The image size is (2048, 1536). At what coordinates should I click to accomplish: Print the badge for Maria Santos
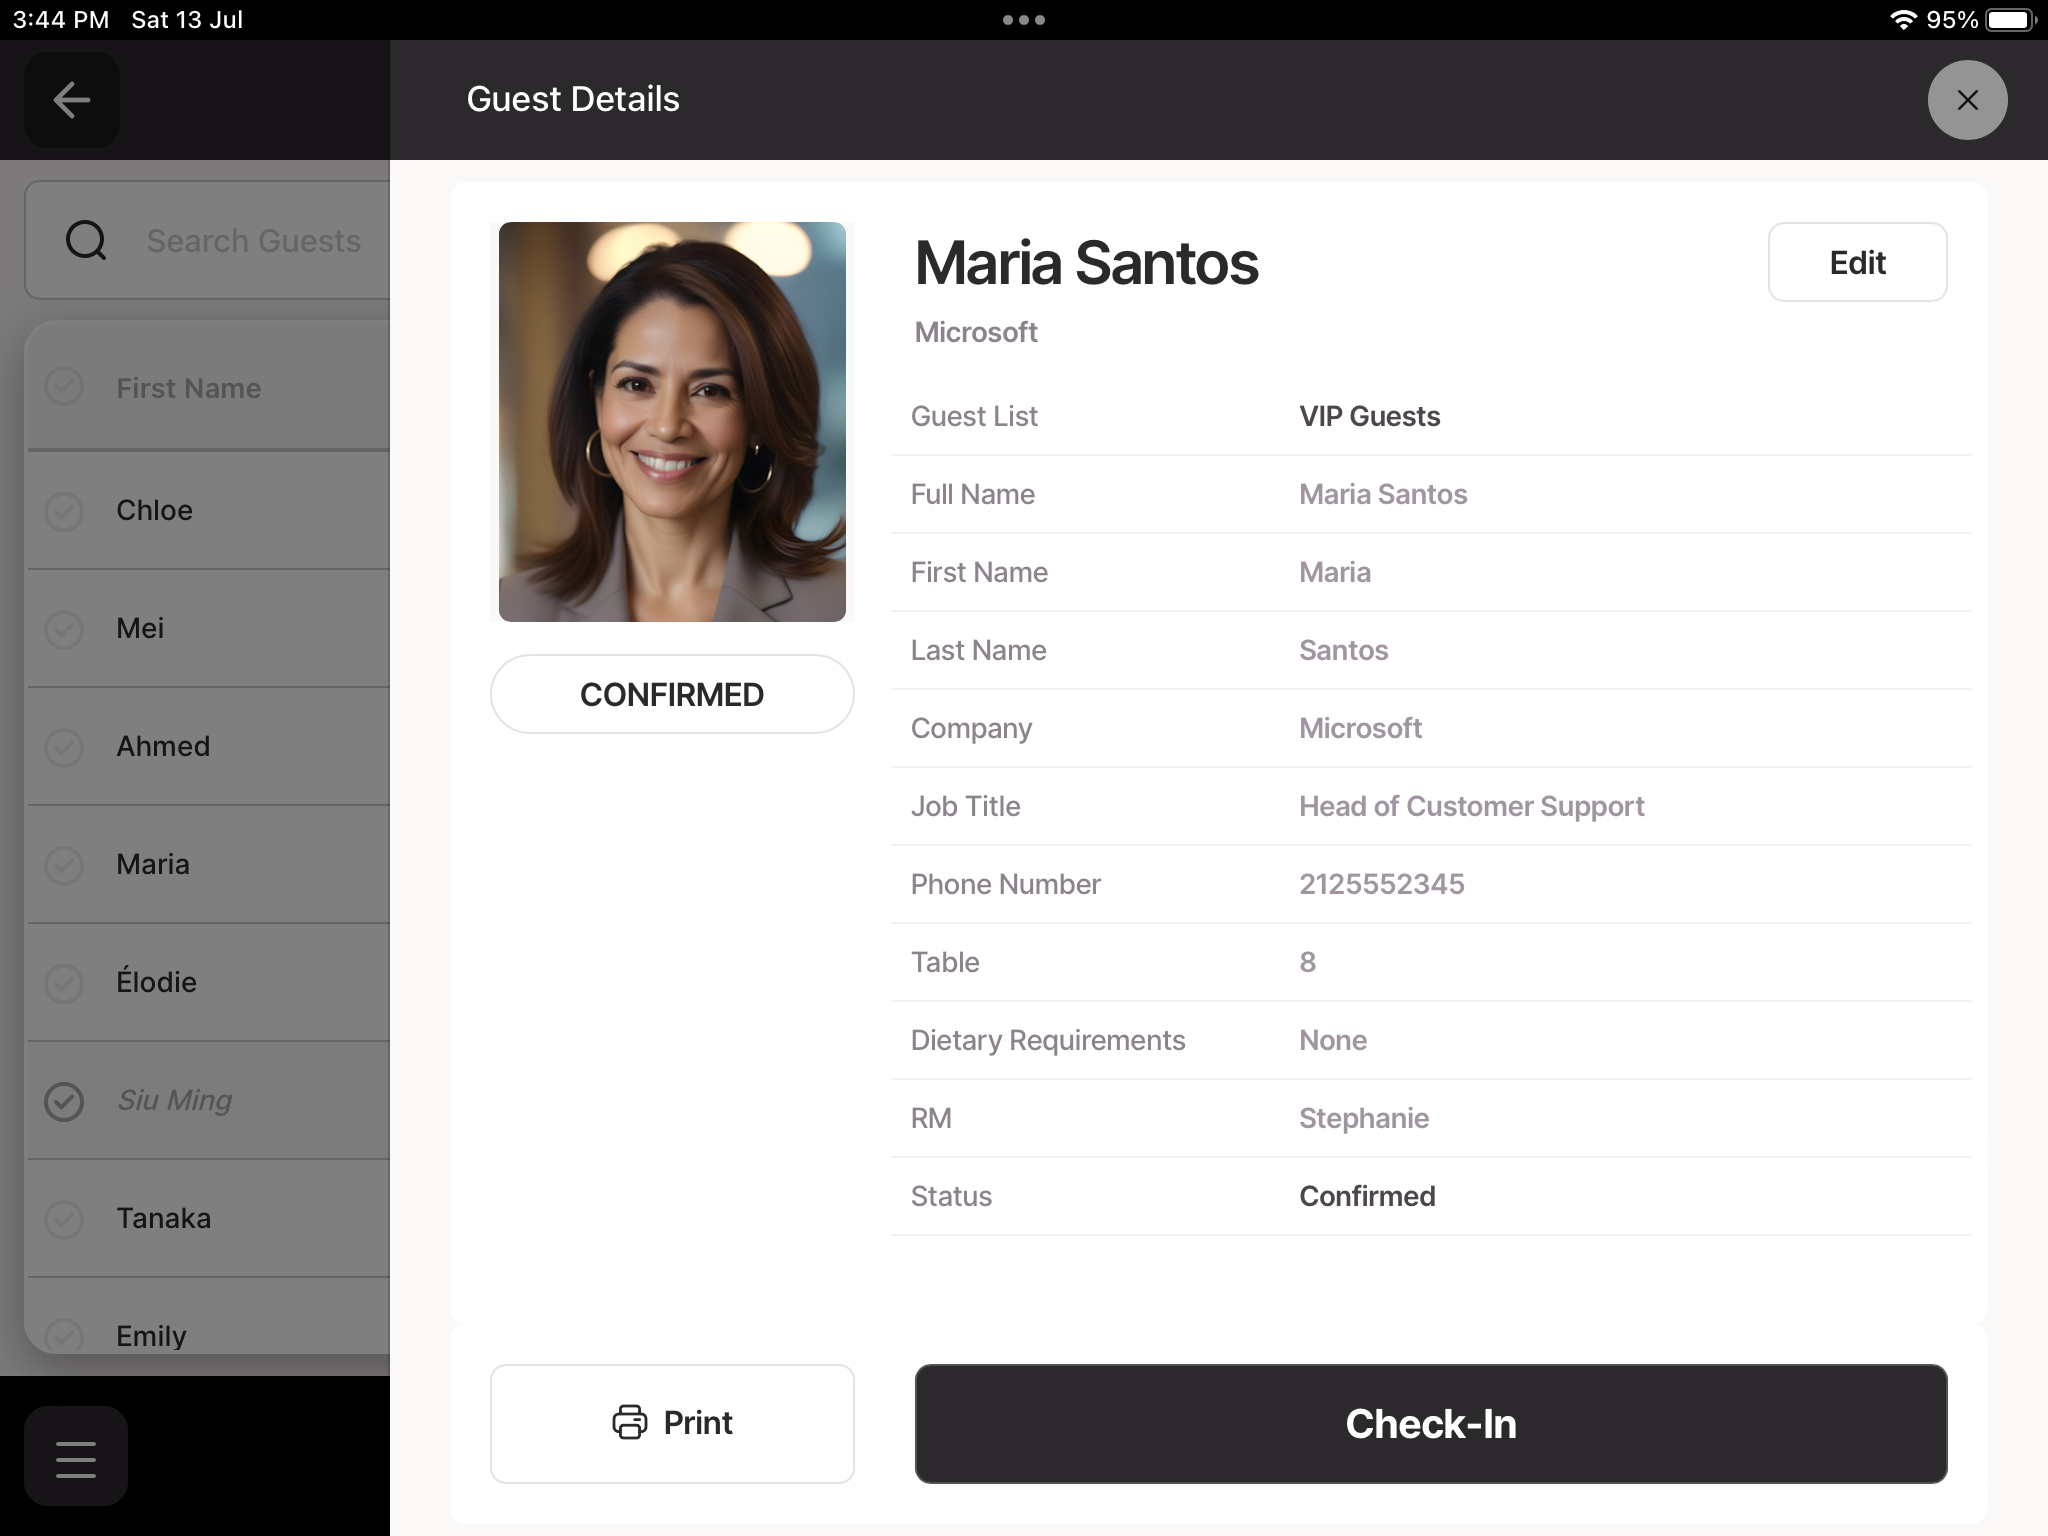pyautogui.click(x=672, y=1423)
